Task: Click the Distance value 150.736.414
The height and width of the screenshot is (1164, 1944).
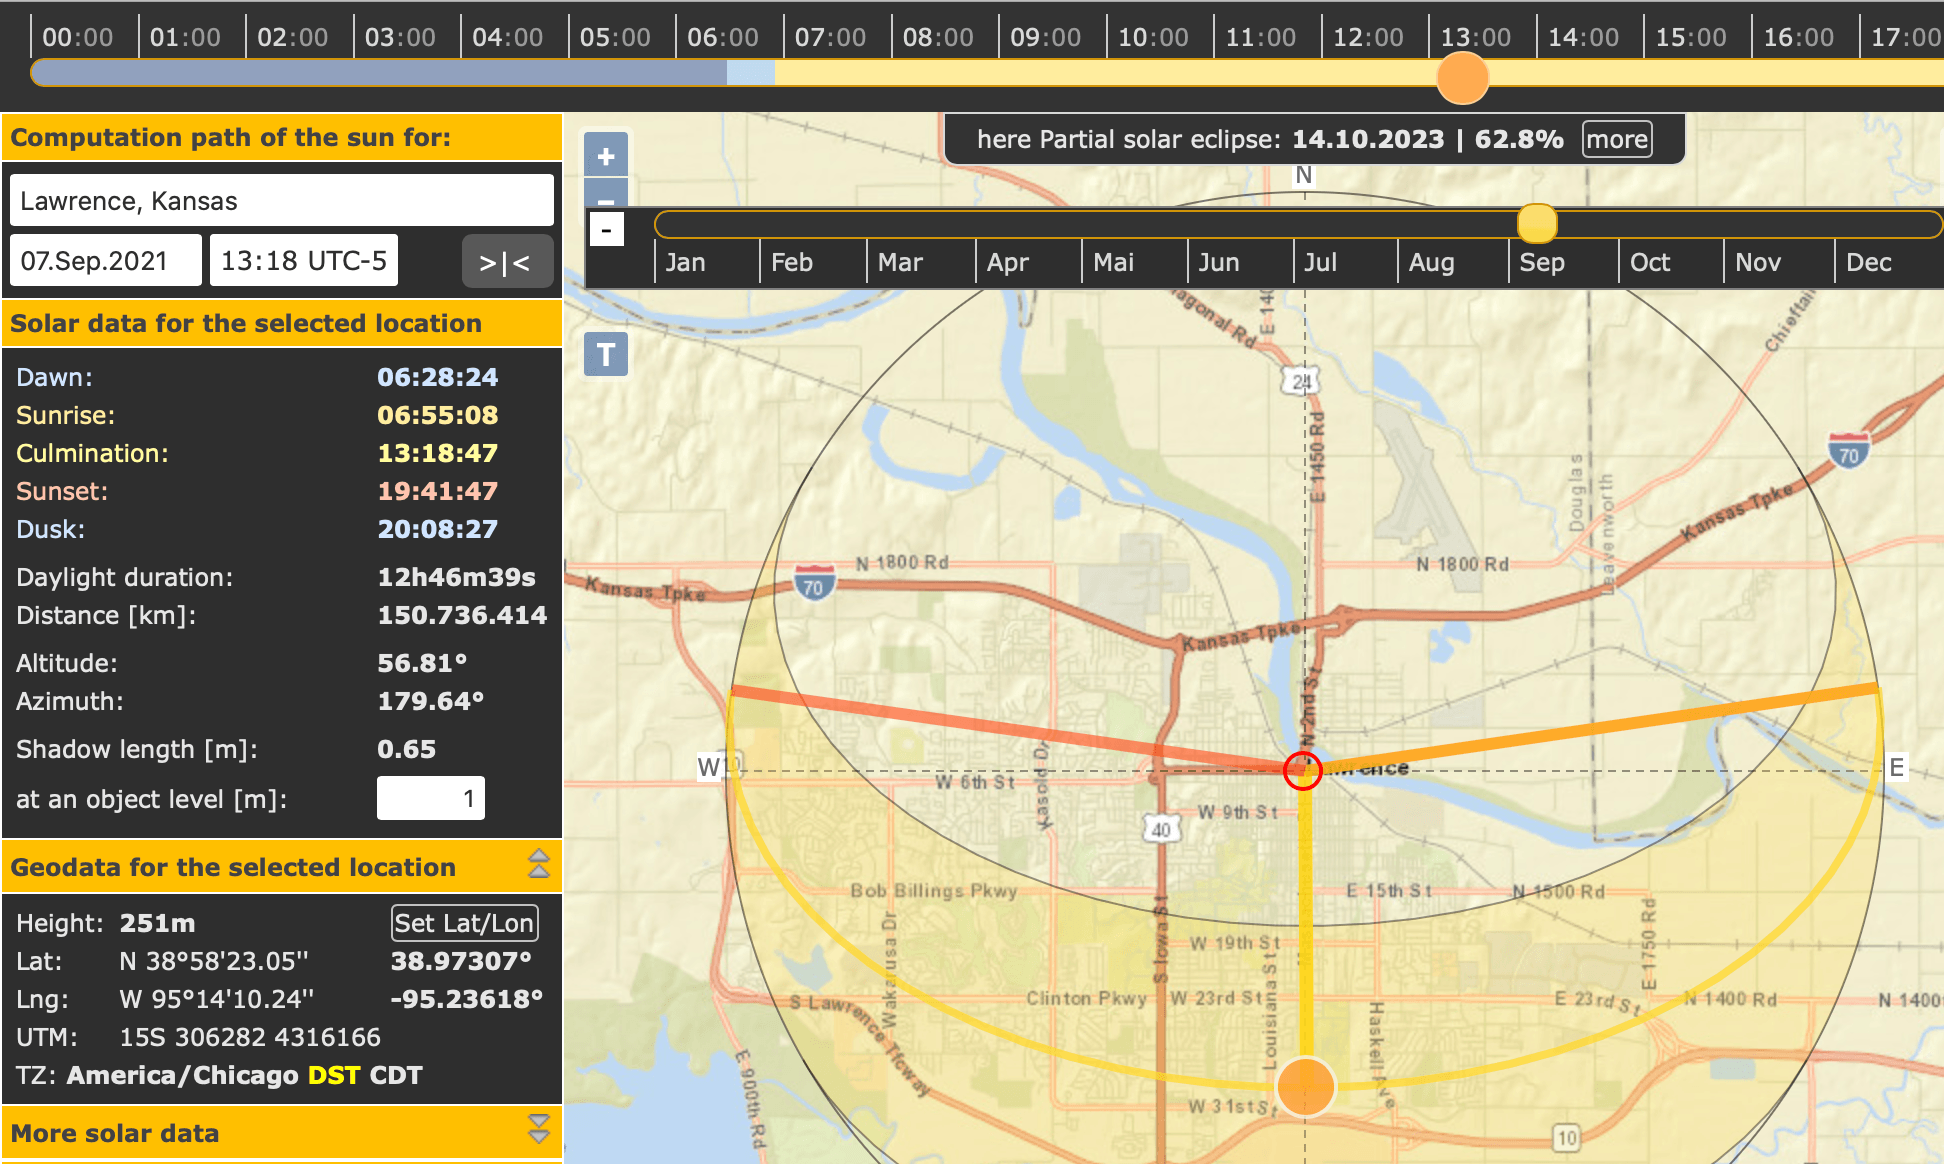Action: (x=462, y=615)
